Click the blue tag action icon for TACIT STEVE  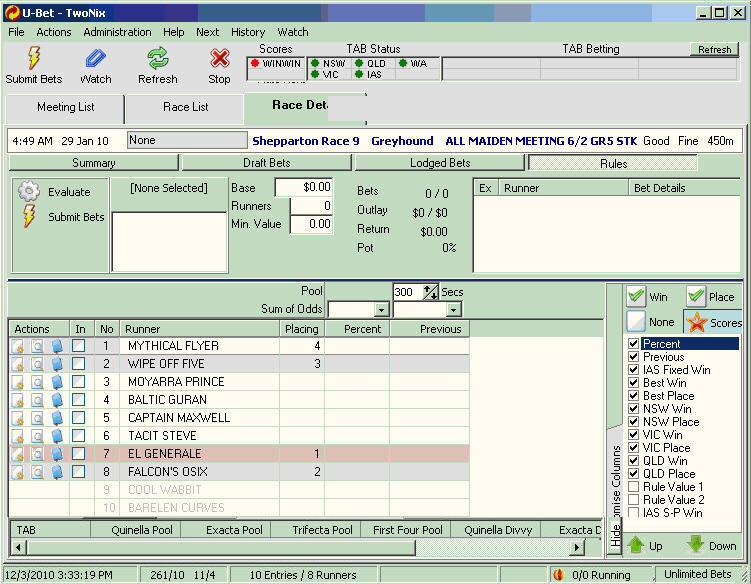pos(57,436)
